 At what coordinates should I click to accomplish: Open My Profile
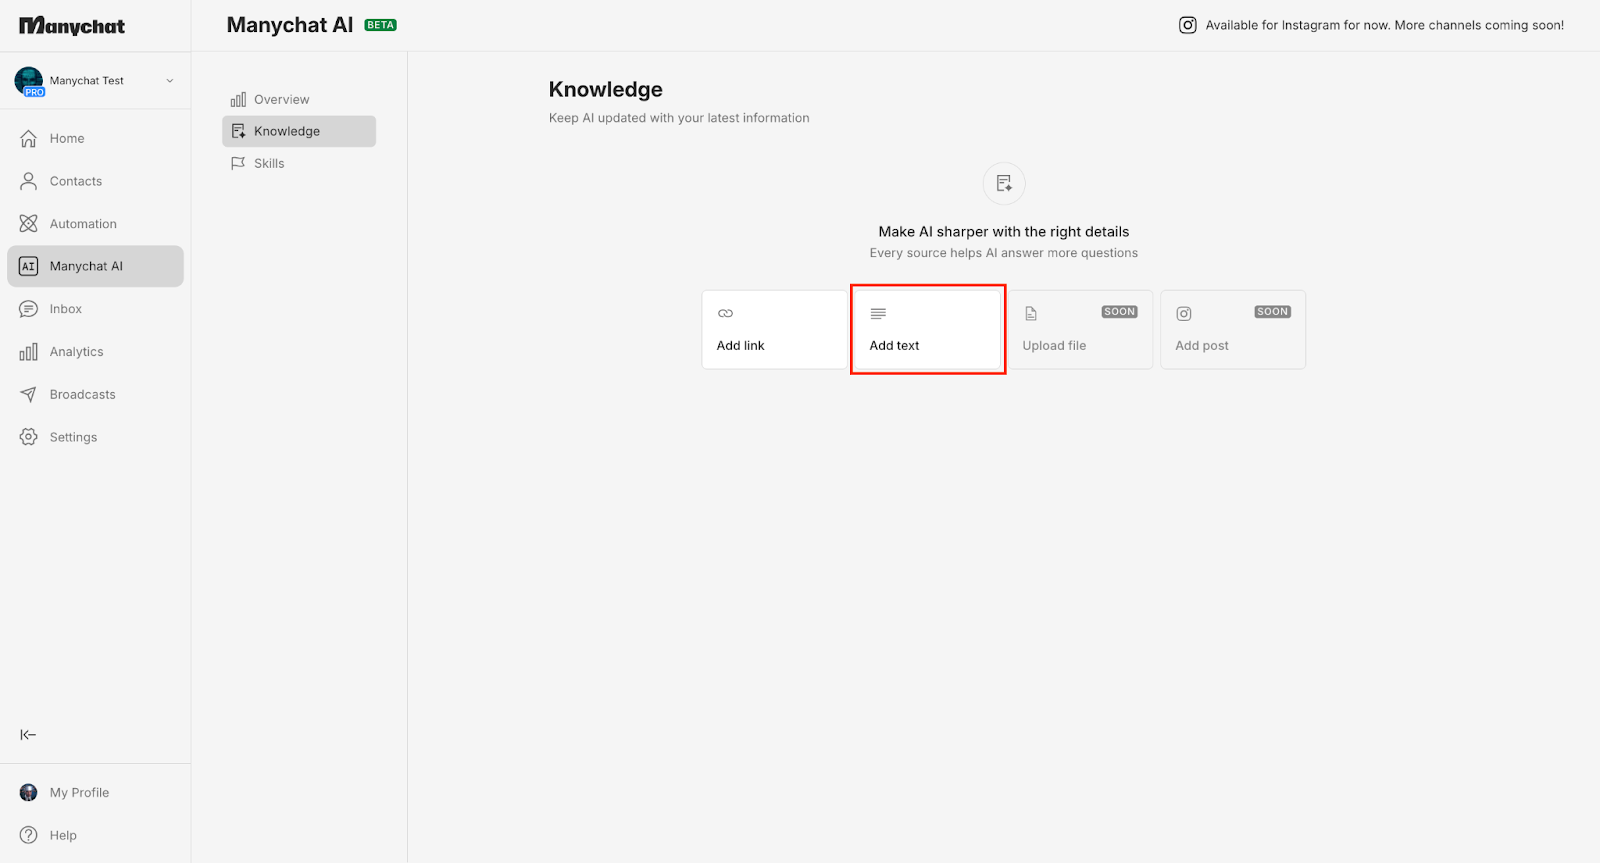(x=79, y=793)
